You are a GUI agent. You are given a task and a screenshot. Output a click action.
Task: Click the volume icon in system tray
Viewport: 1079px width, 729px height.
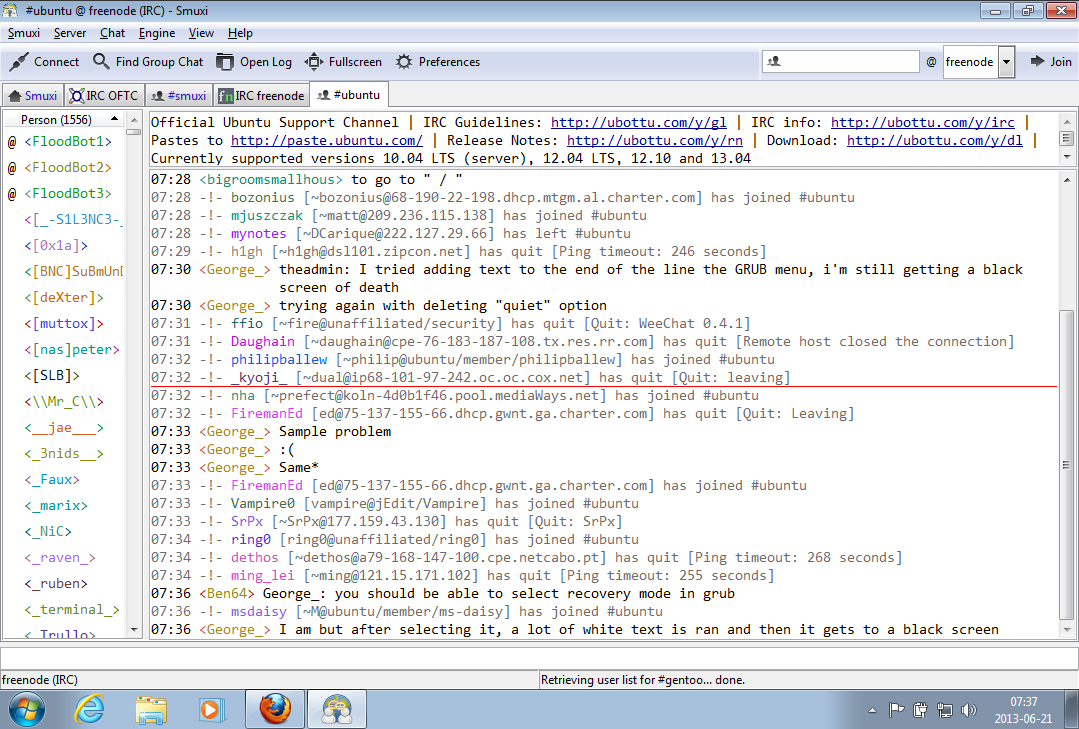967,710
